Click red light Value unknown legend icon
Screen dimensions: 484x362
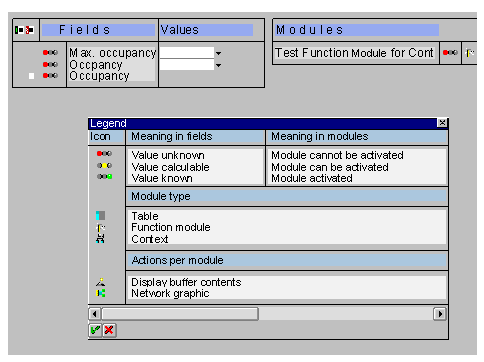click(104, 154)
